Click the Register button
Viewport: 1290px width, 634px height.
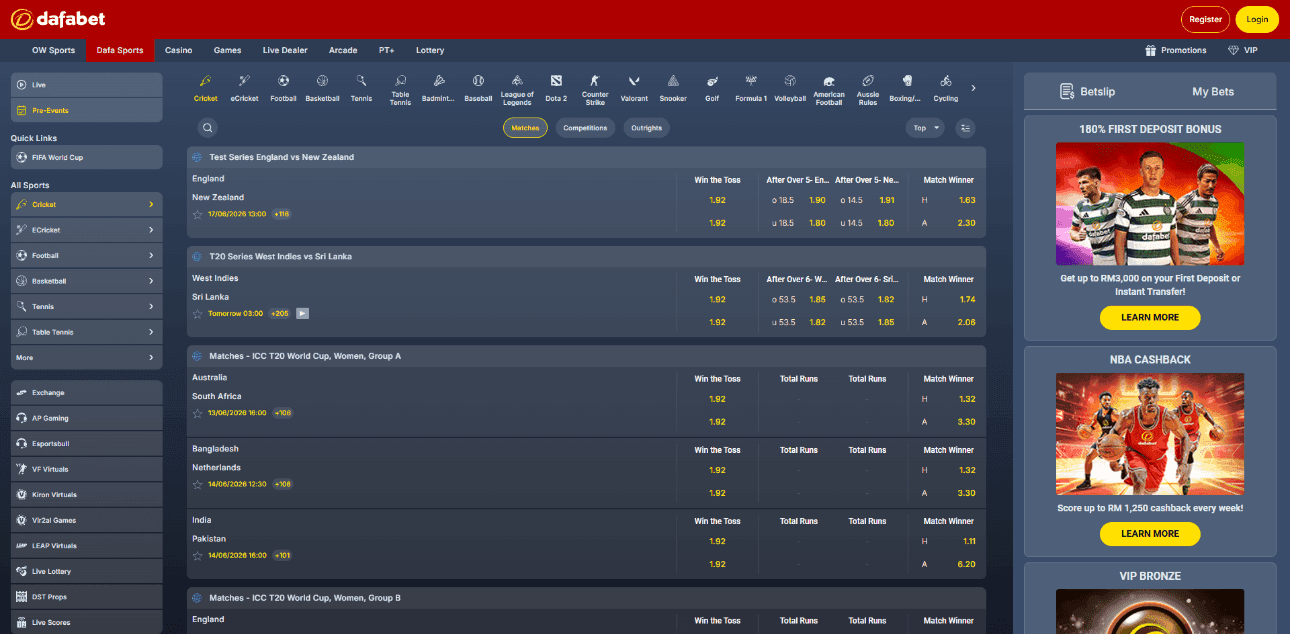point(1205,19)
